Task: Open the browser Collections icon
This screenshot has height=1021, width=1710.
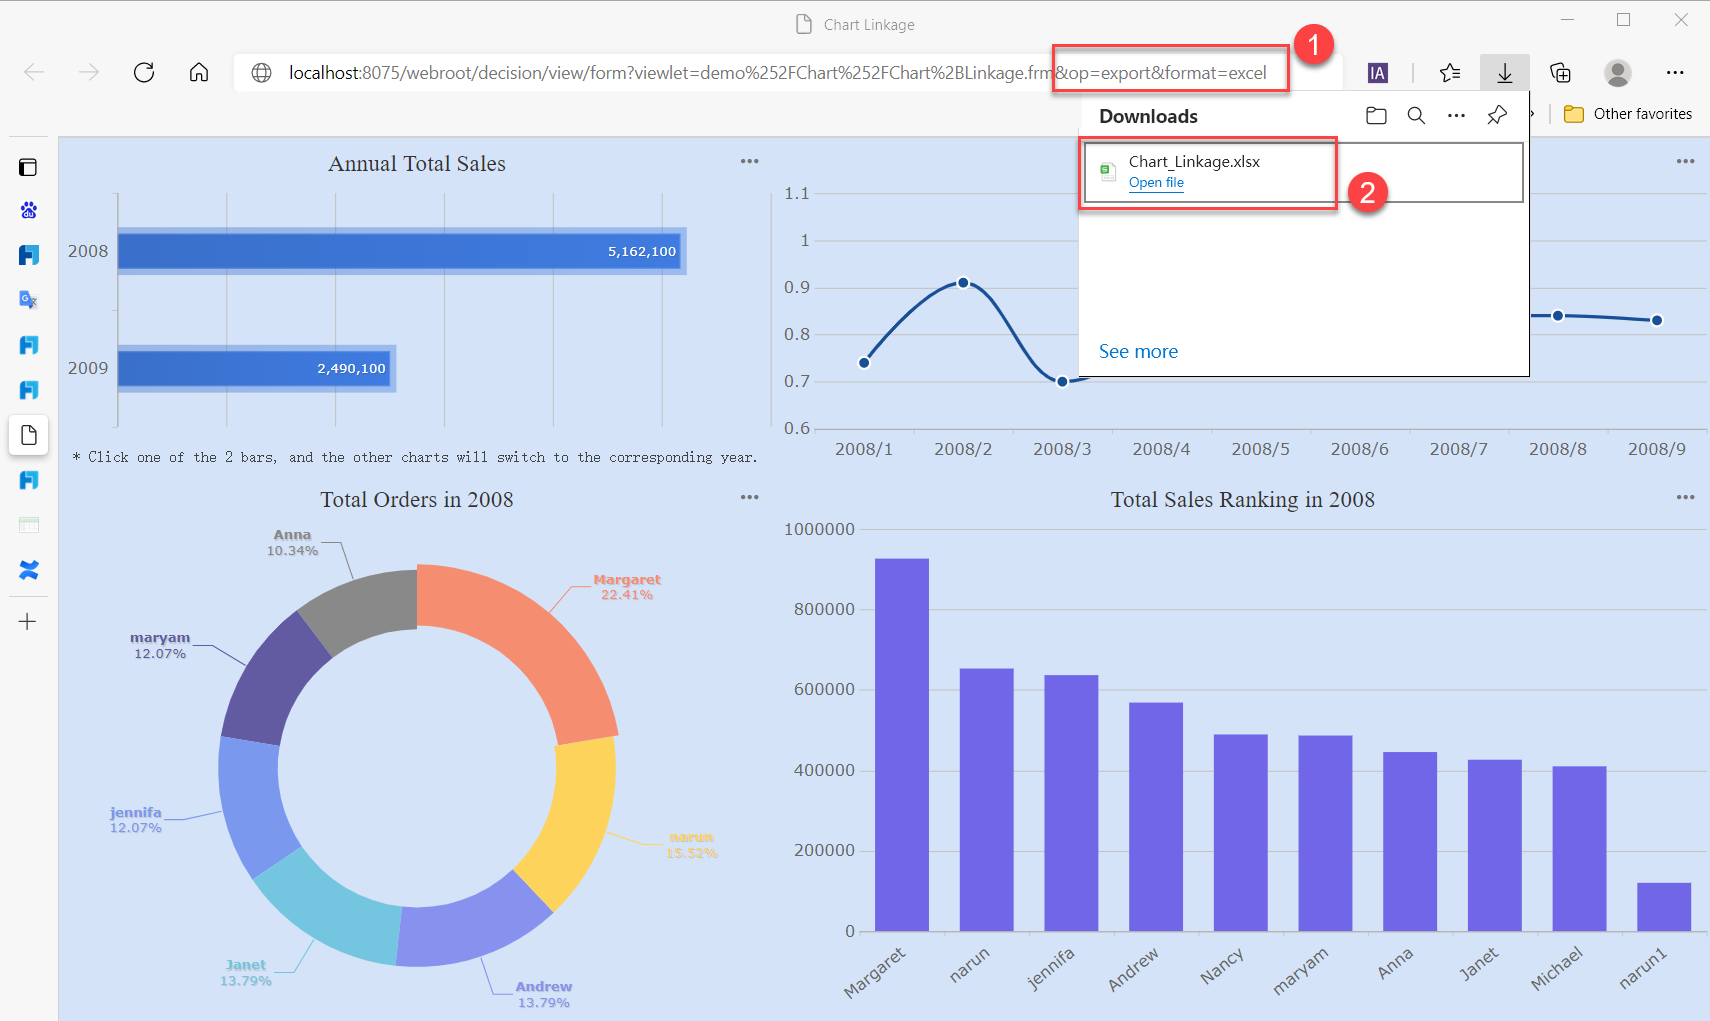Action: tap(1560, 72)
